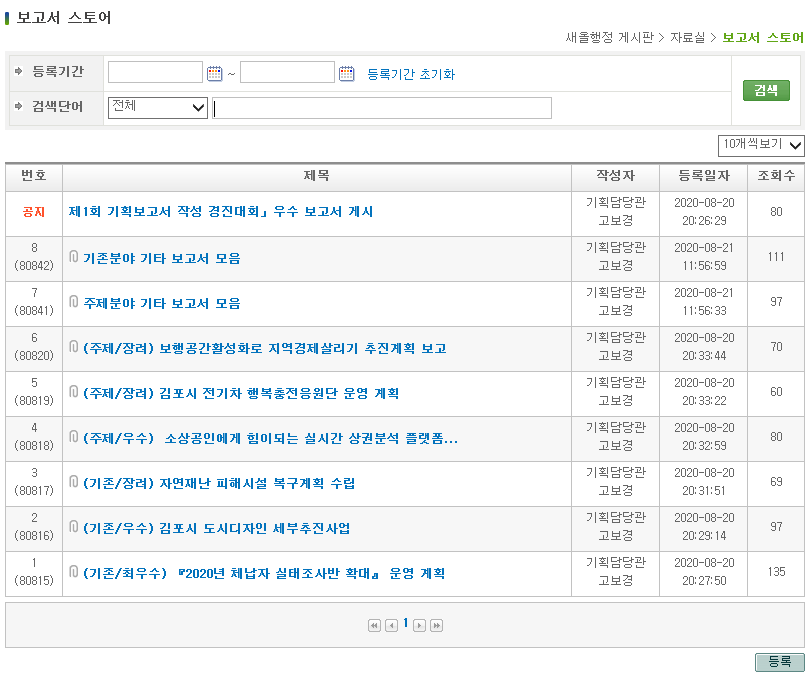The image size is (810, 680).
Task: Open post 소상공인에게 힘이되는 실시간 상권분석 플랫폼
Action: [x=270, y=439]
